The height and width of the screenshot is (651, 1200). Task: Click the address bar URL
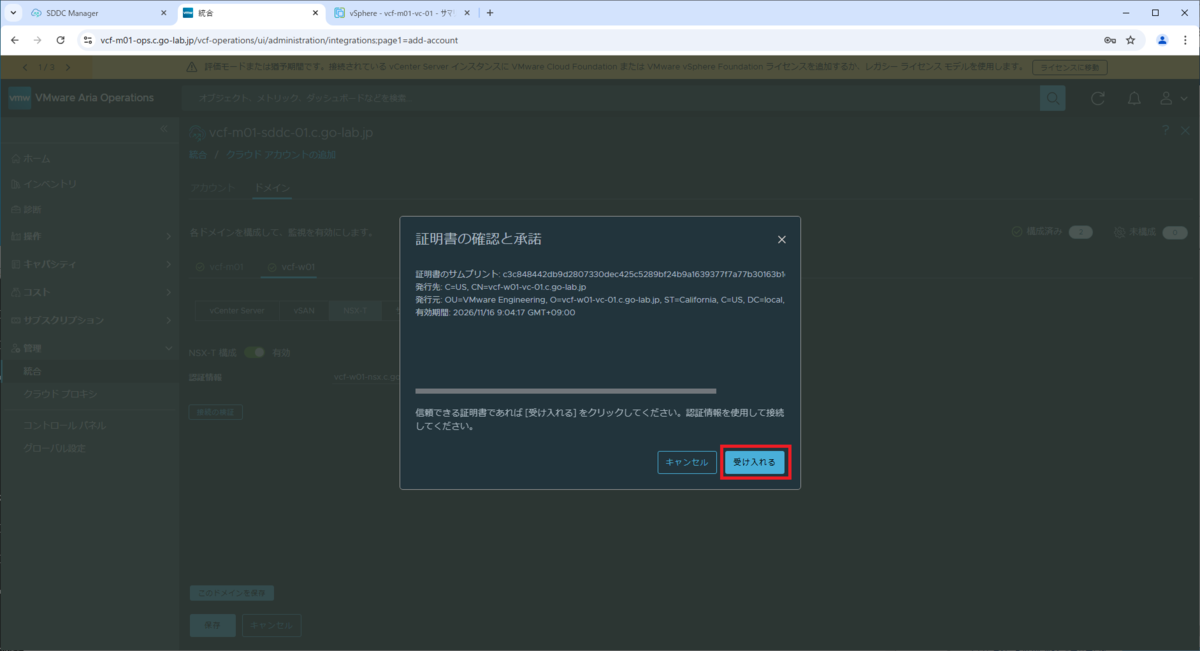(x=280, y=41)
